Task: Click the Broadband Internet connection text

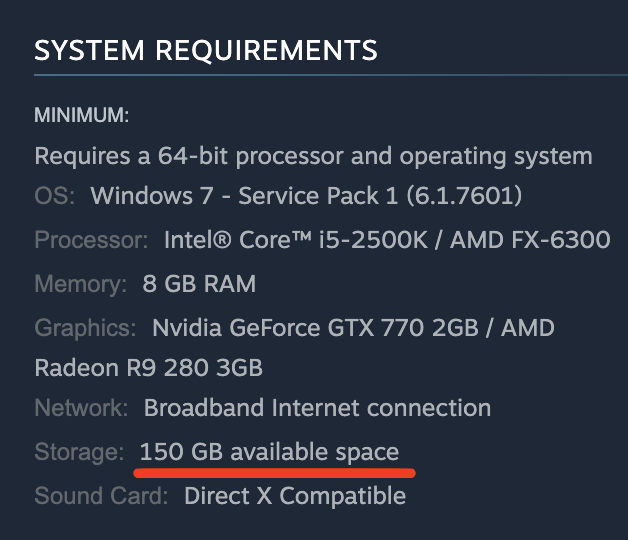Action: [317, 408]
